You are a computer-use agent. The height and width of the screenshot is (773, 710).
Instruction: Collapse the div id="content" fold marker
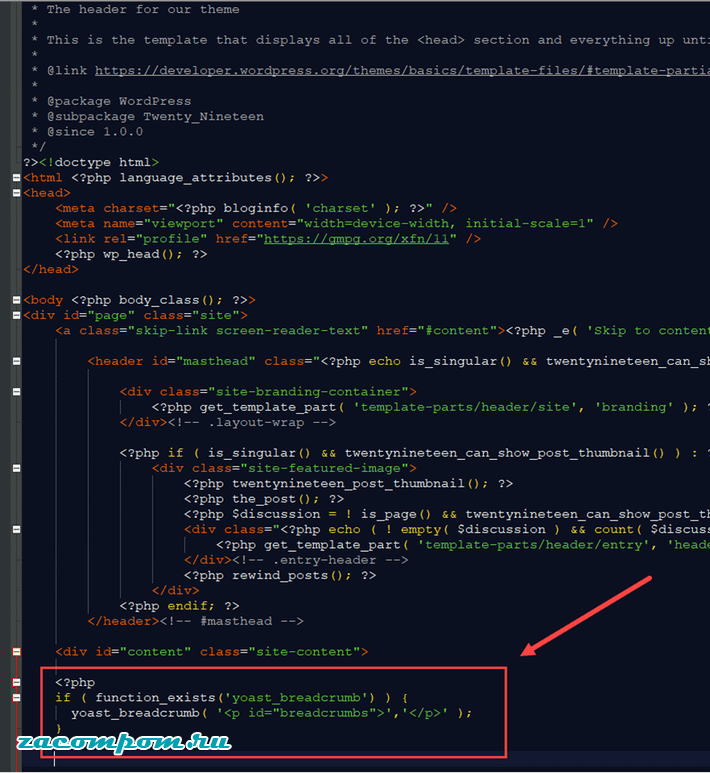16,652
